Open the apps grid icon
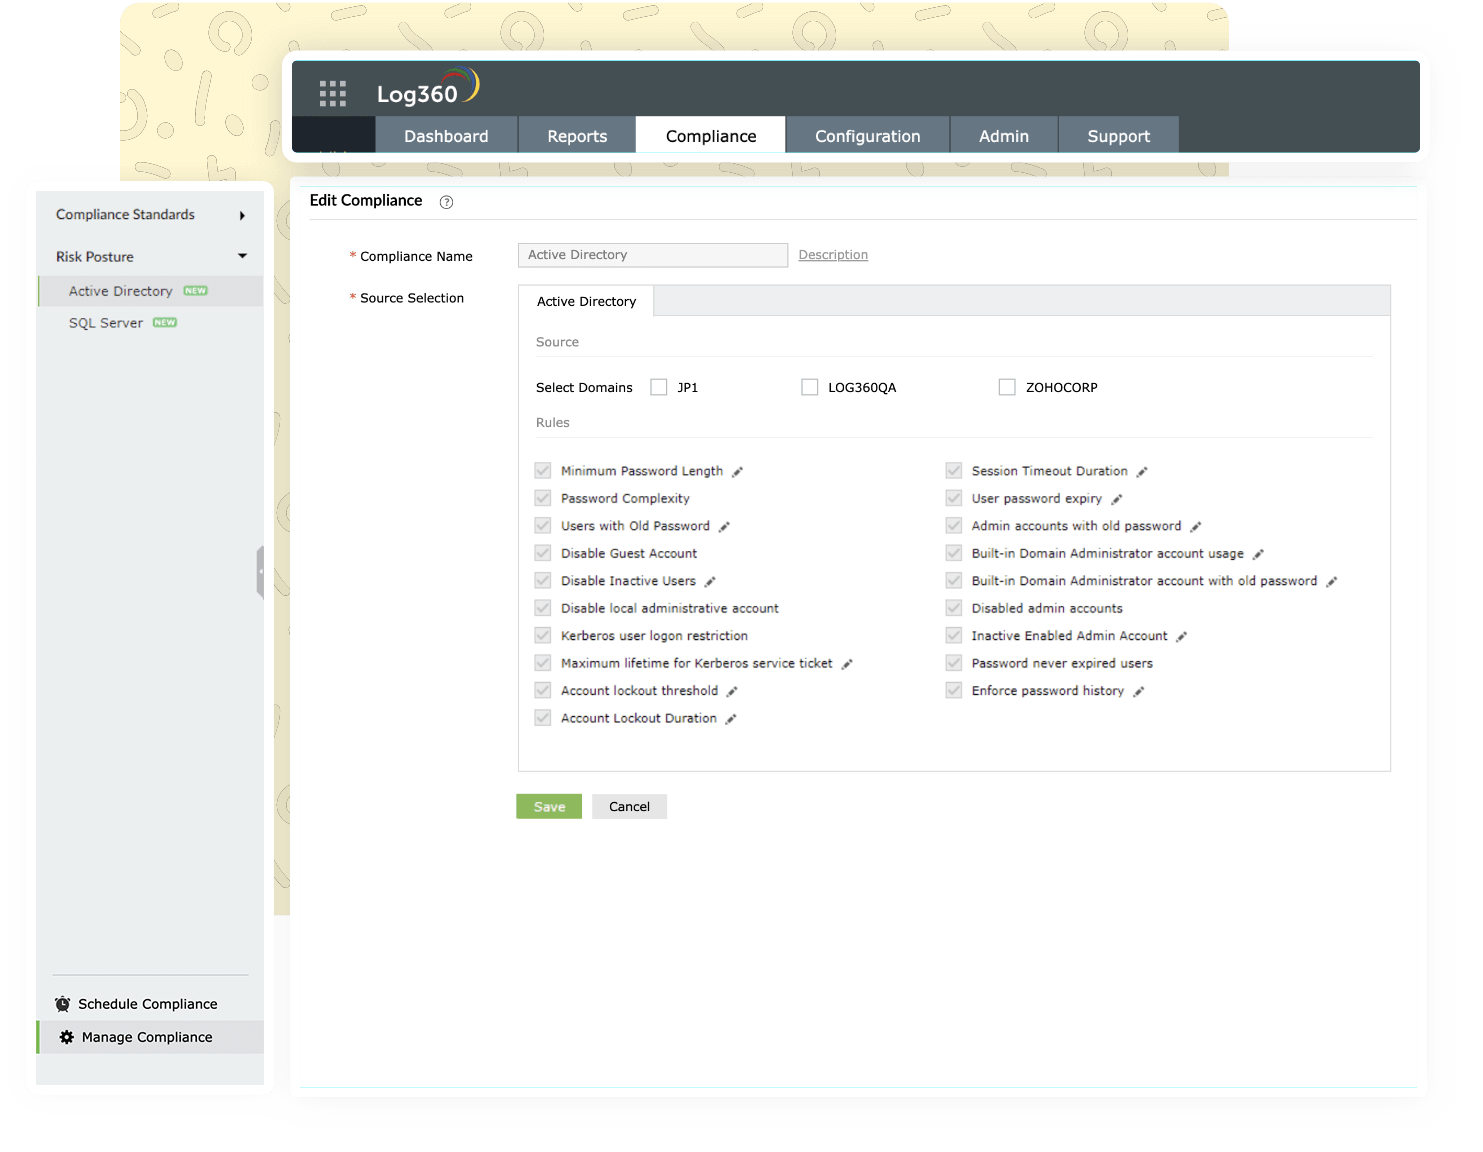1483x1152 pixels. click(332, 94)
